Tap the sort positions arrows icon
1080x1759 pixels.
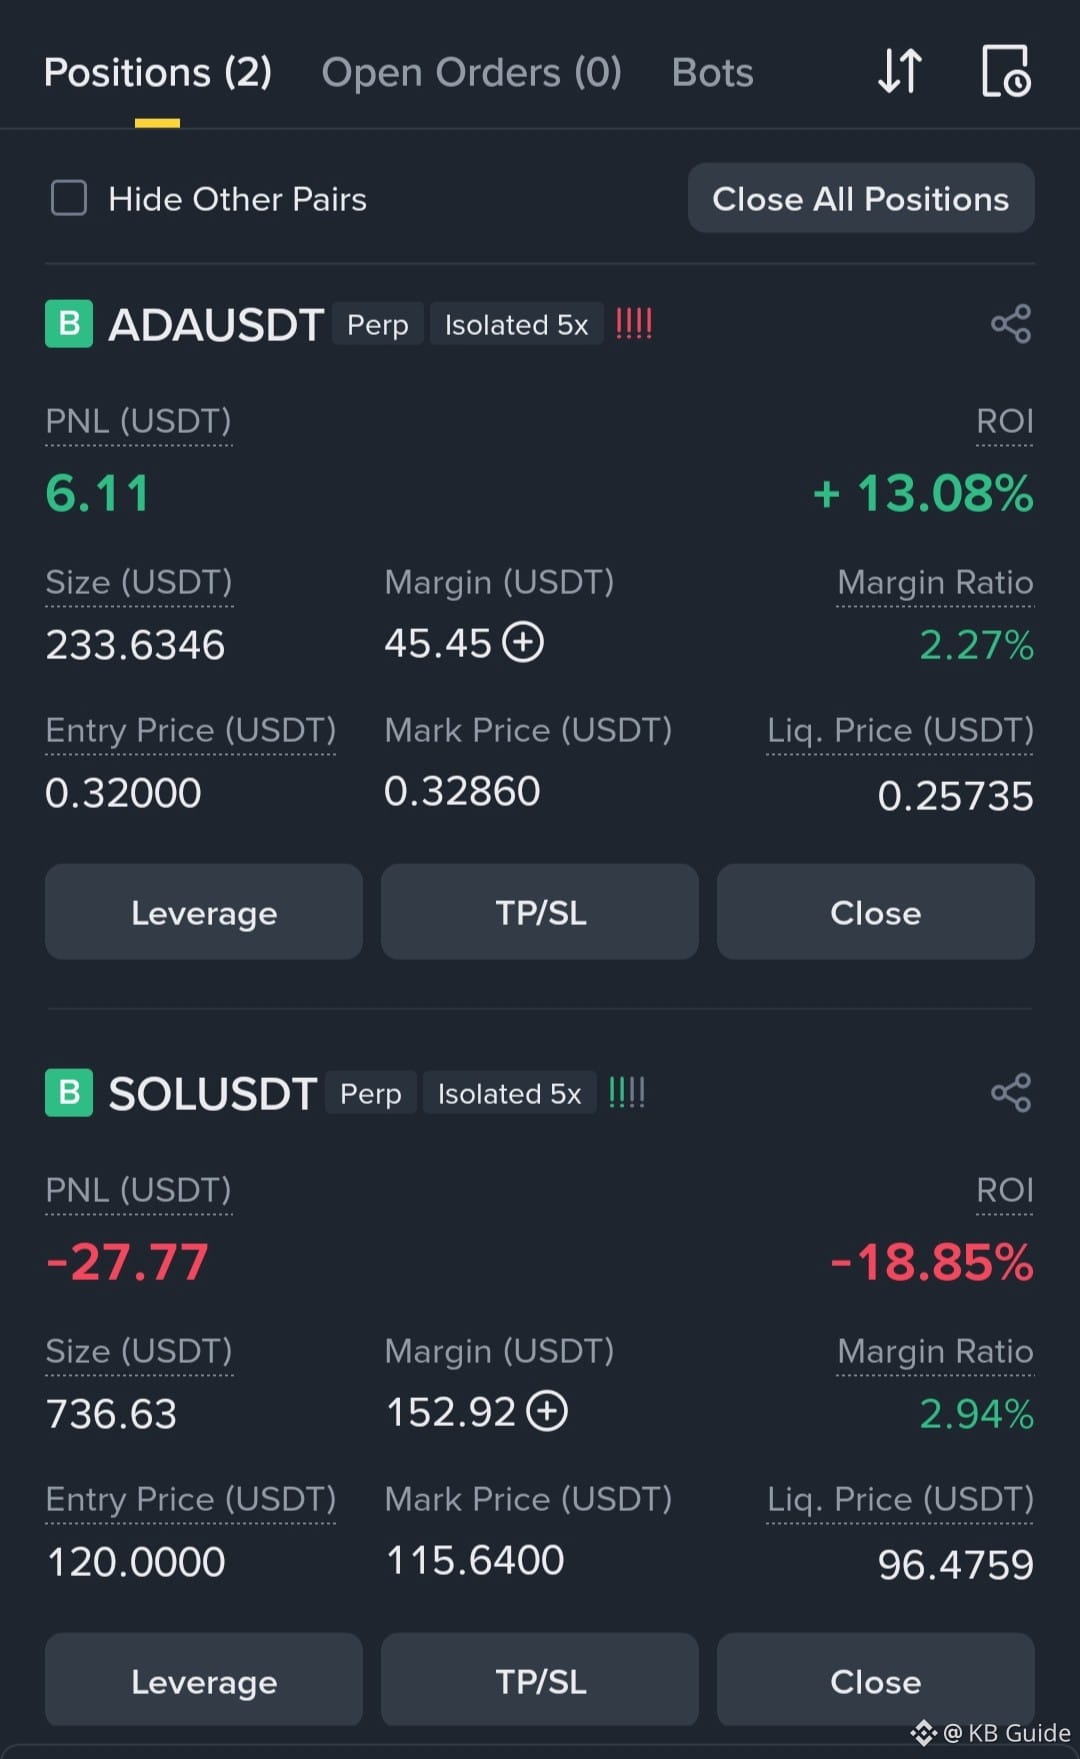899,71
